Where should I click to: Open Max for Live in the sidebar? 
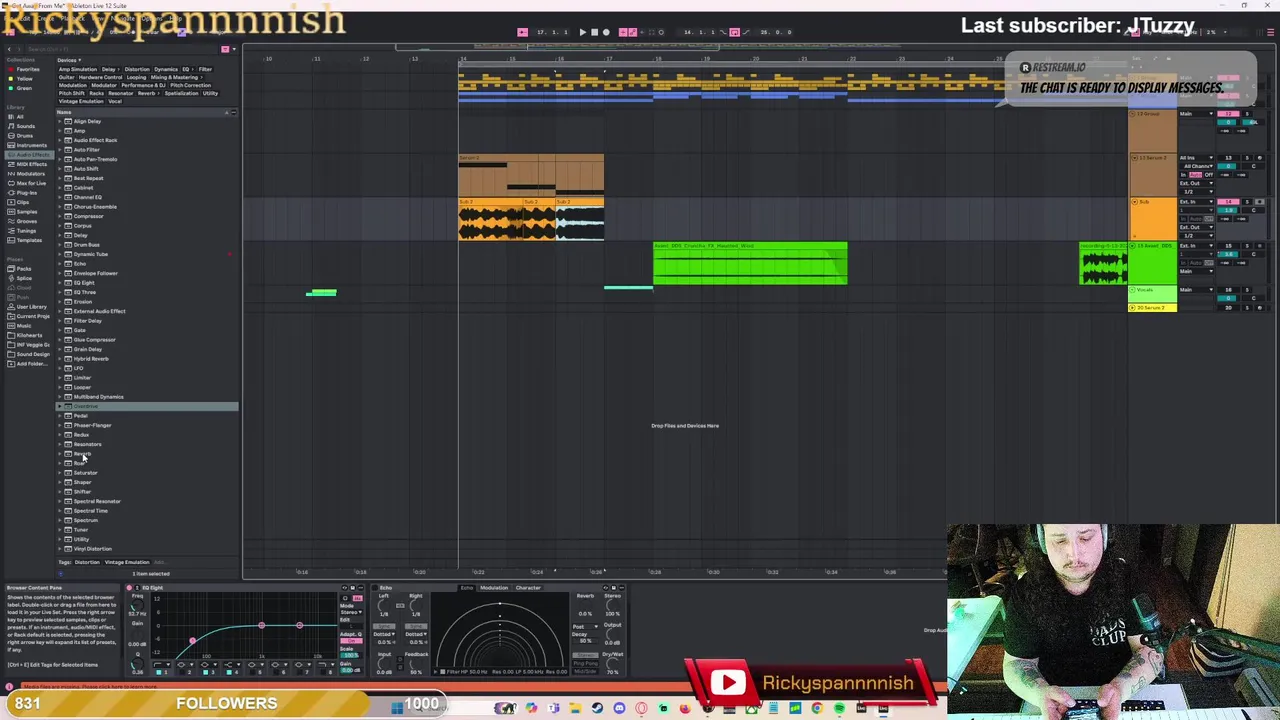[30, 183]
